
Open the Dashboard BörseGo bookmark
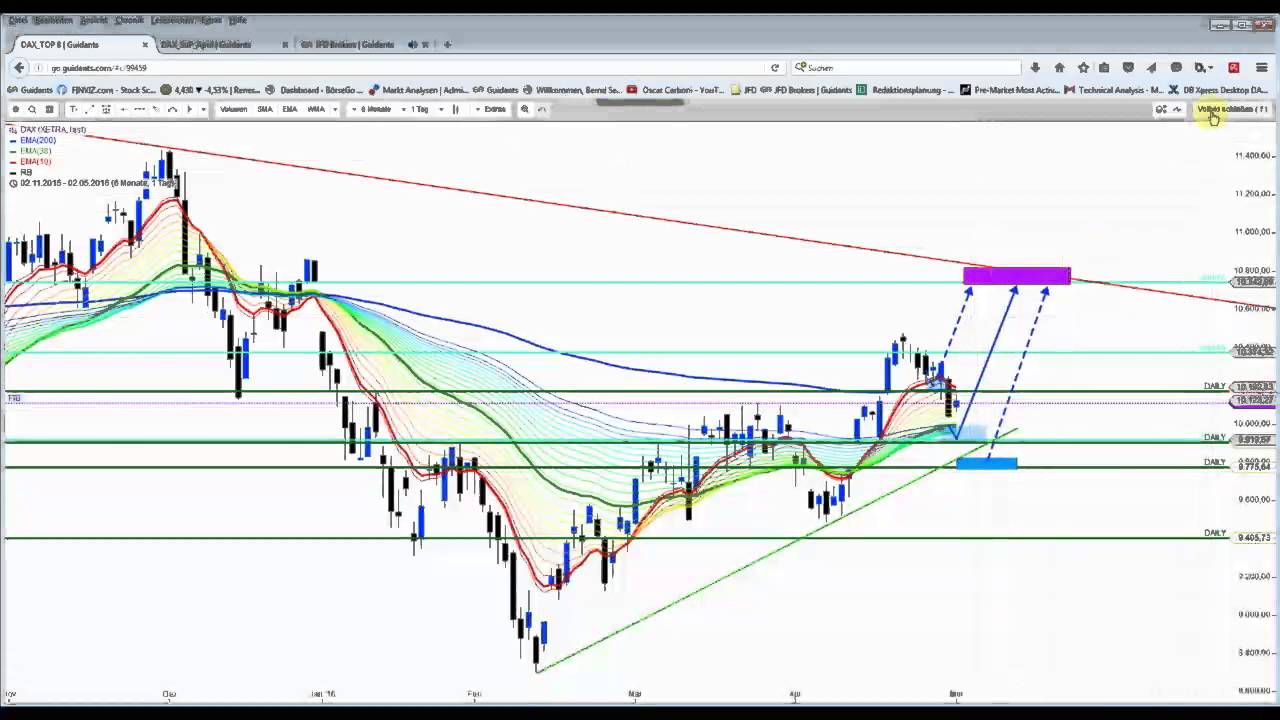click(x=314, y=90)
